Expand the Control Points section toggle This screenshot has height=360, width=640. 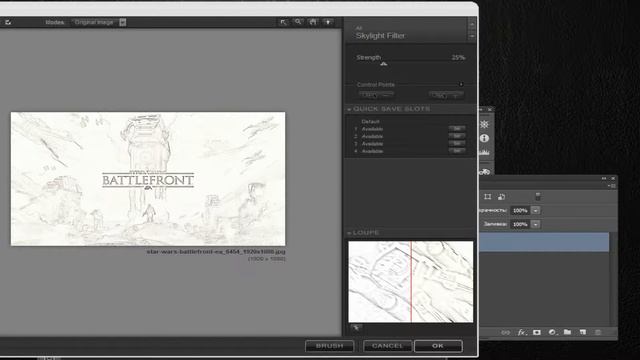(x=461, y=84)
